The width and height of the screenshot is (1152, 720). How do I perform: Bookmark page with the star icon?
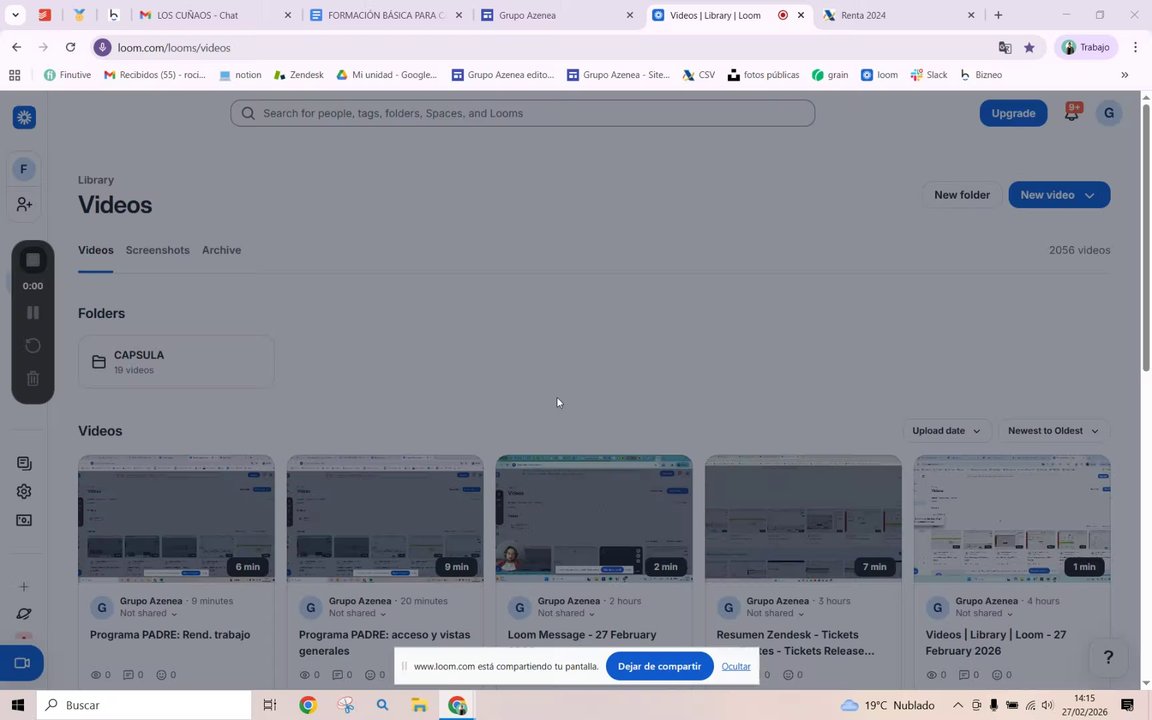coord(1029,47)
